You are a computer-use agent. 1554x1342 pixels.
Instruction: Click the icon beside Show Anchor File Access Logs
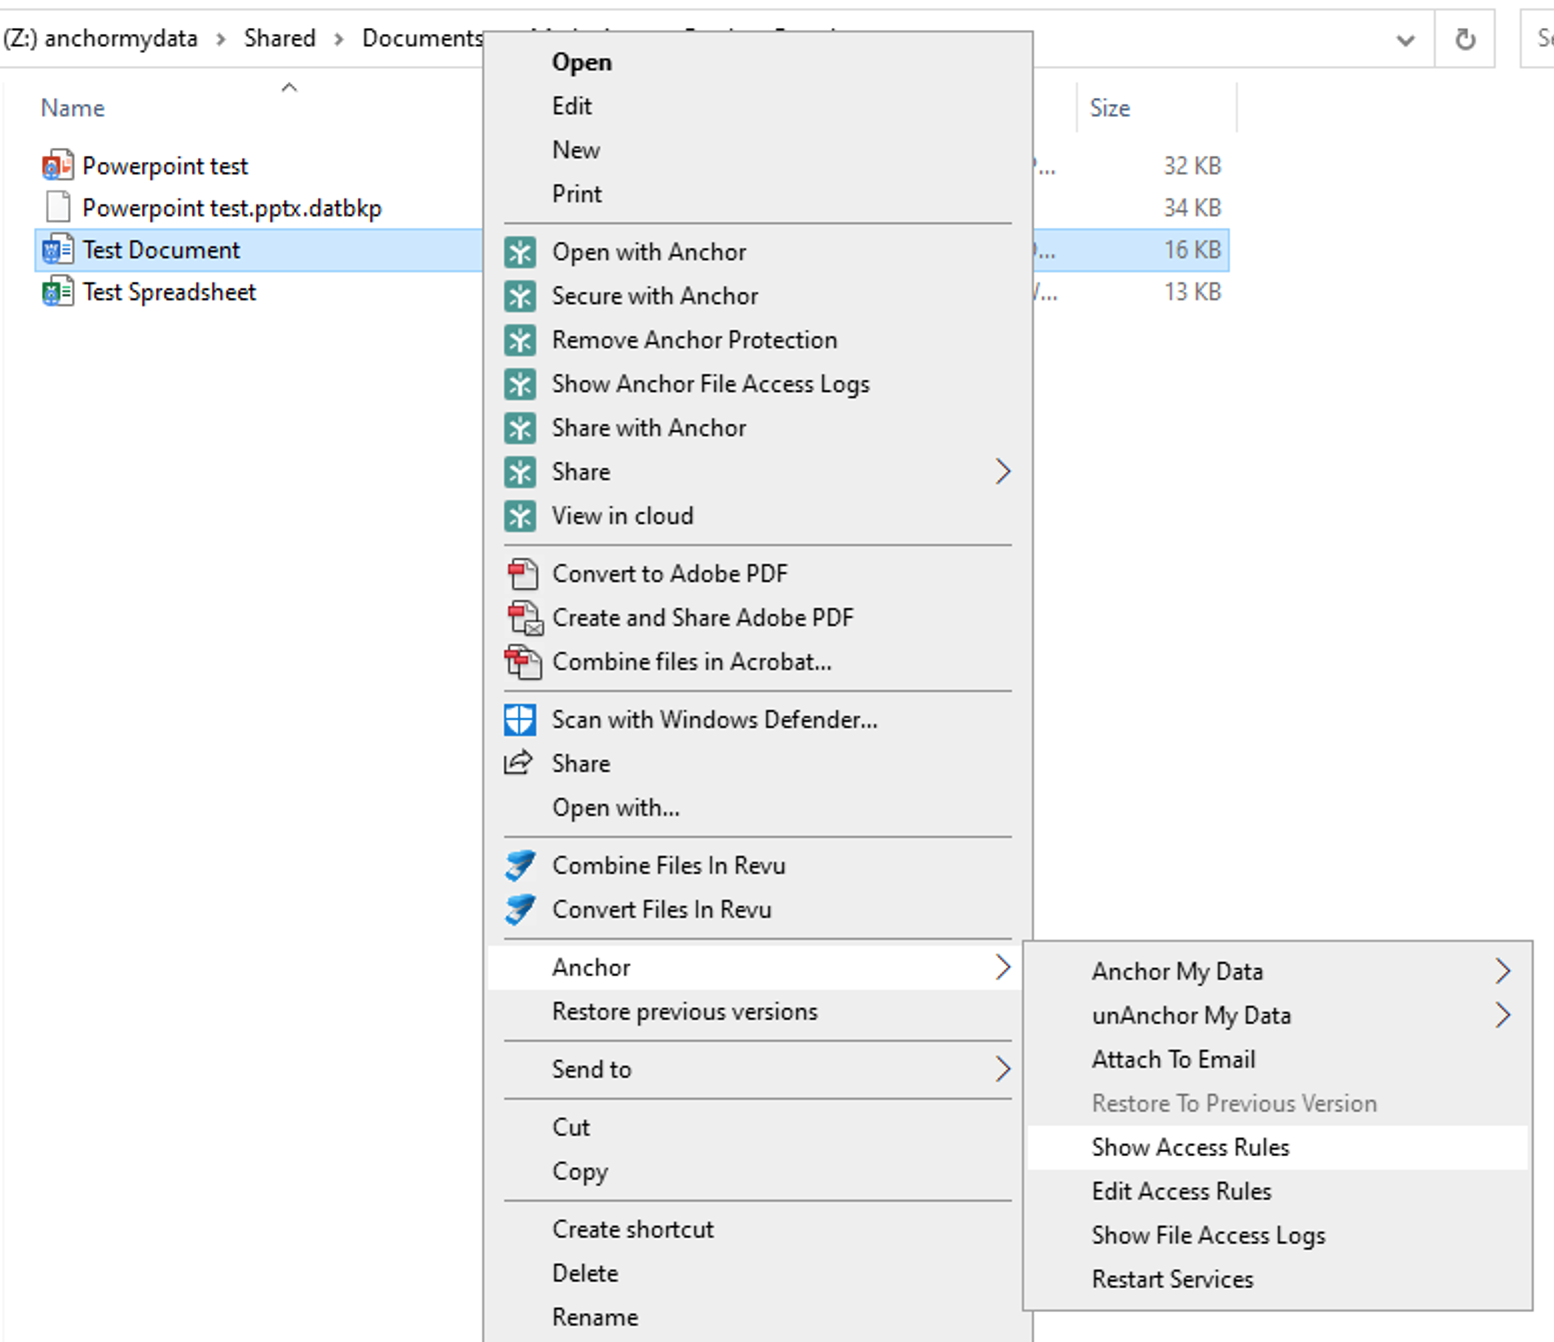click(520, 384)
